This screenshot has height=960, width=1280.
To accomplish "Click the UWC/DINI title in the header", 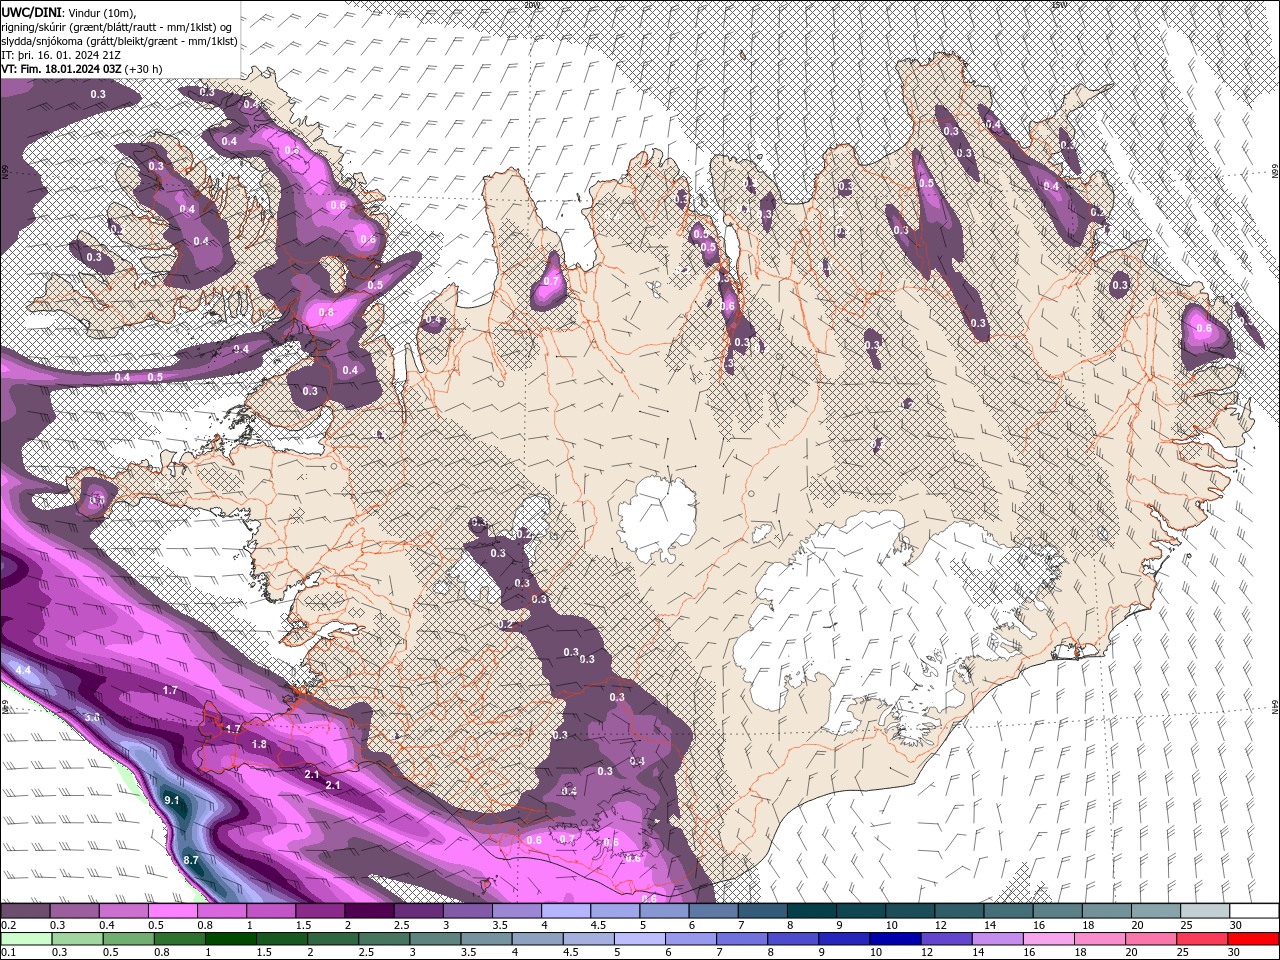I will pyautogui.click(x=31, y=12).
